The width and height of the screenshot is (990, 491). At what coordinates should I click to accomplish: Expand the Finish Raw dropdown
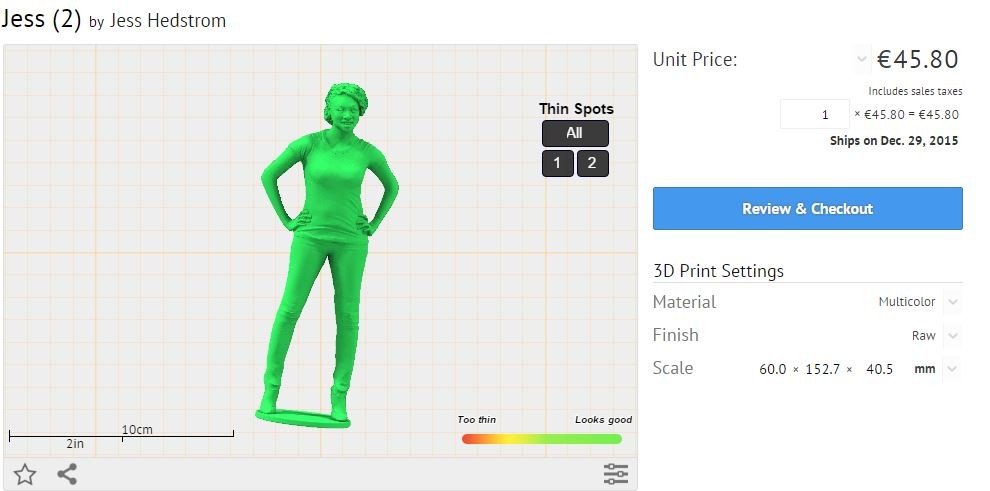953,336
